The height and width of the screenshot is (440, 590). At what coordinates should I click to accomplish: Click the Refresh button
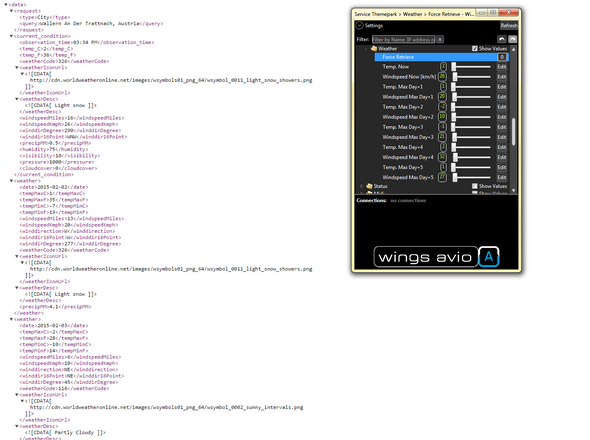pos(509,26)
